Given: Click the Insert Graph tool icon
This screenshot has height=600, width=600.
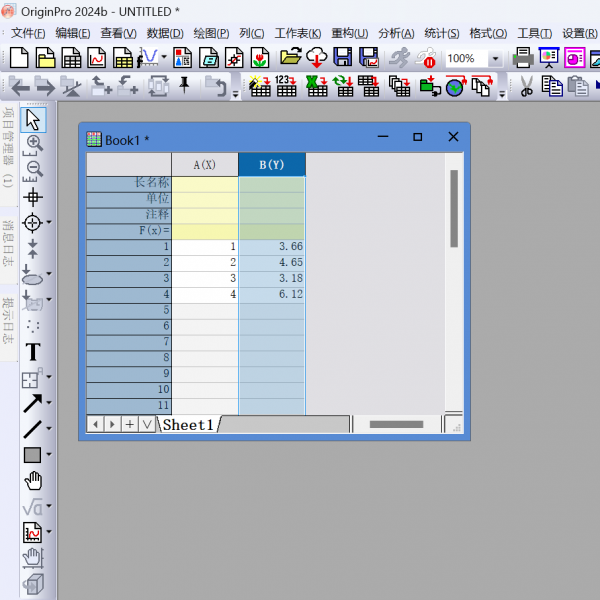Looking at the screenshot, I should [x=32, y=532].
